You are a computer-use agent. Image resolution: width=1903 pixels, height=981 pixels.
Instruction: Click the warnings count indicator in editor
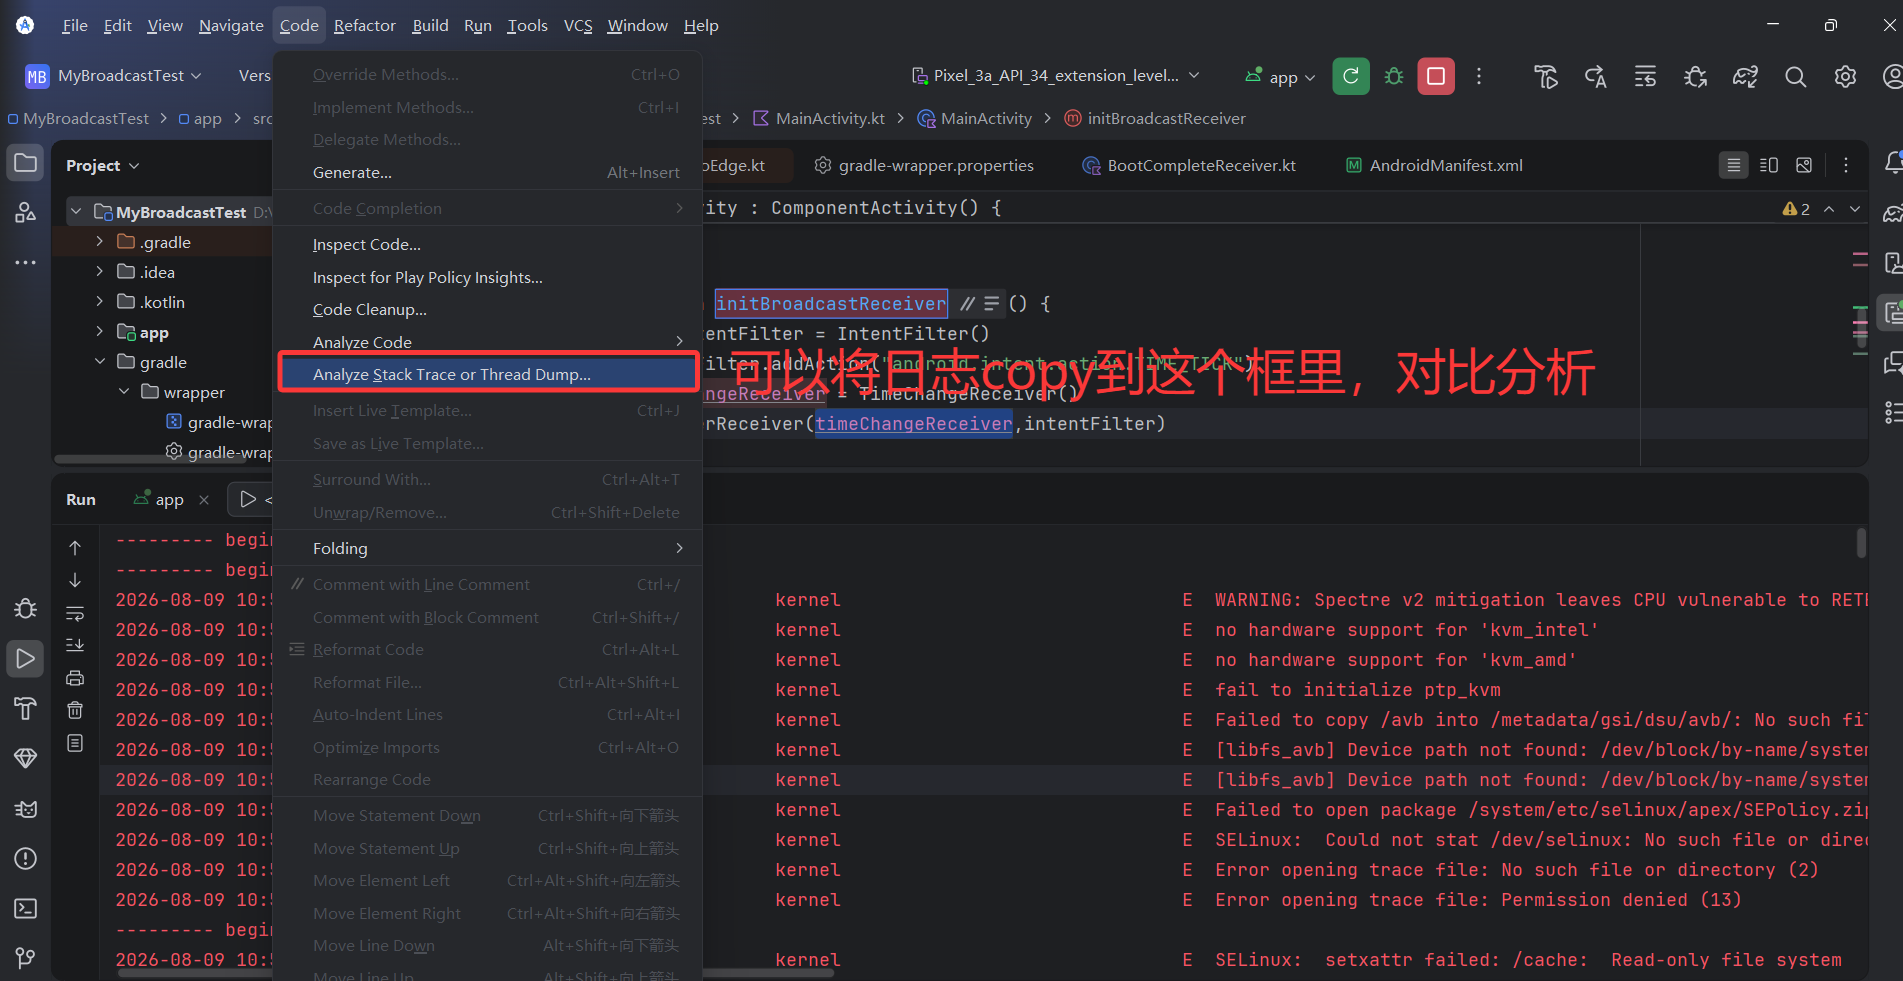pos(1796,209)
